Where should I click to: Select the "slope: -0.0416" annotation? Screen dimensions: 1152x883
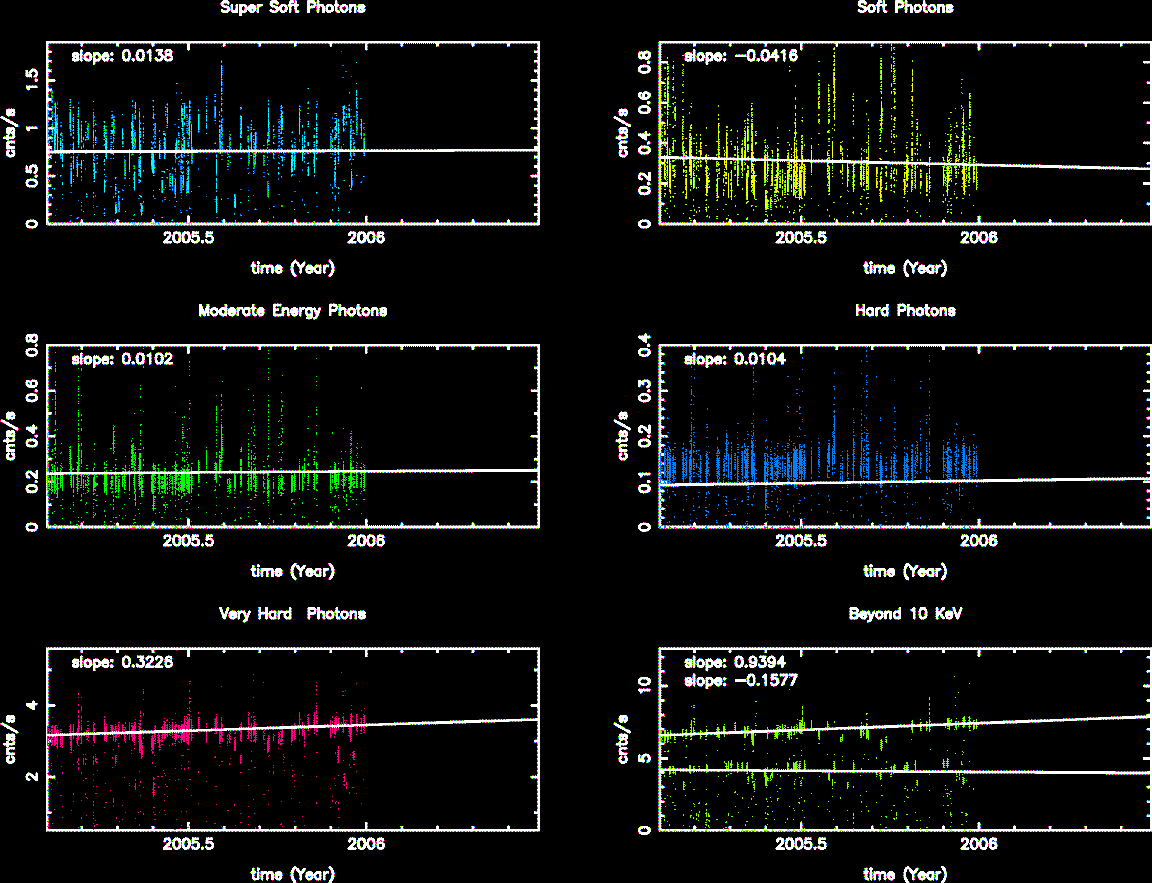[x=740, y=57]
